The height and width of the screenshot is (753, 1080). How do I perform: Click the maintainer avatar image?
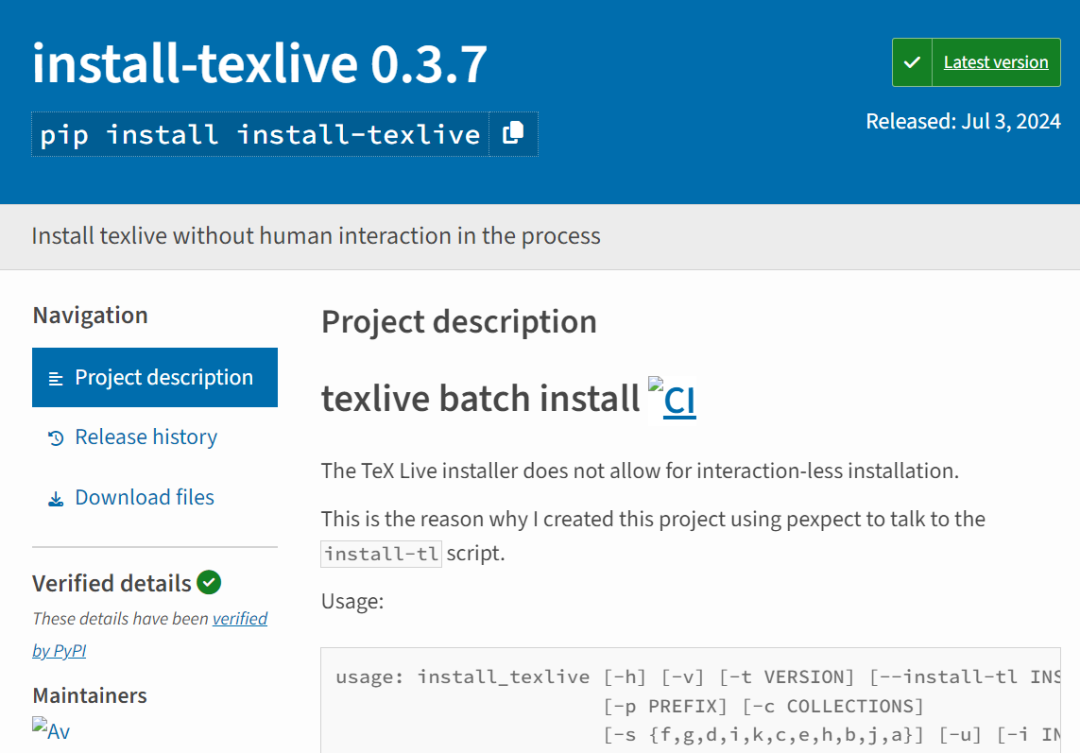click(51, 730)
